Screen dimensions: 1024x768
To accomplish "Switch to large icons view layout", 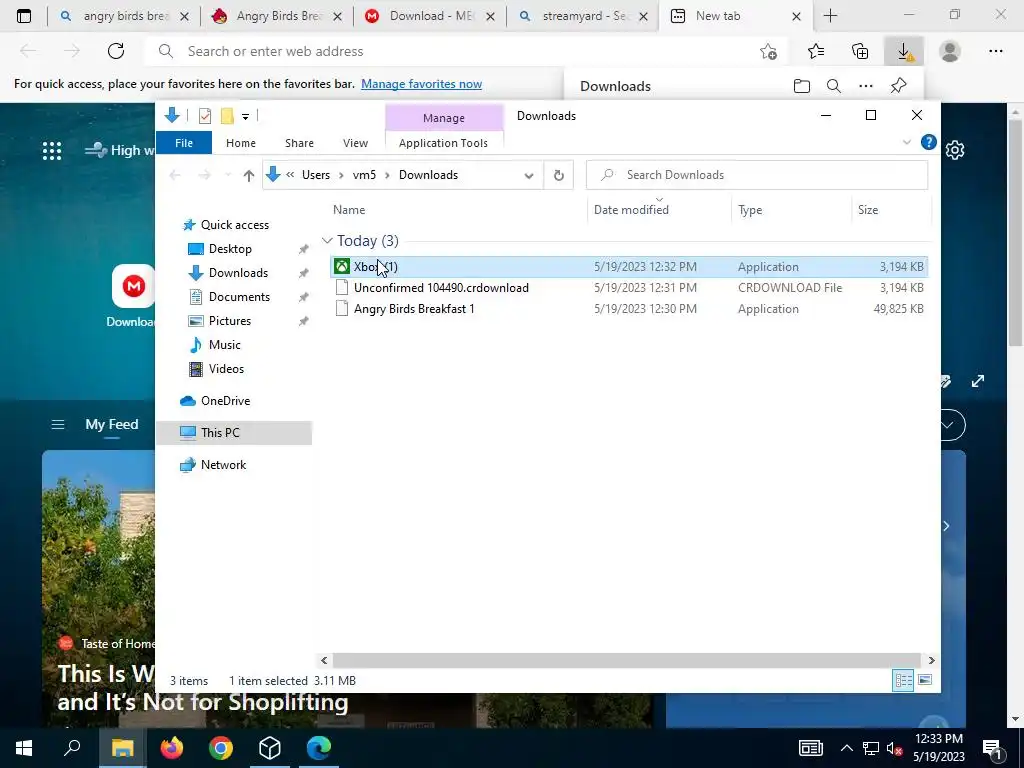I will (x=925, y=680).
